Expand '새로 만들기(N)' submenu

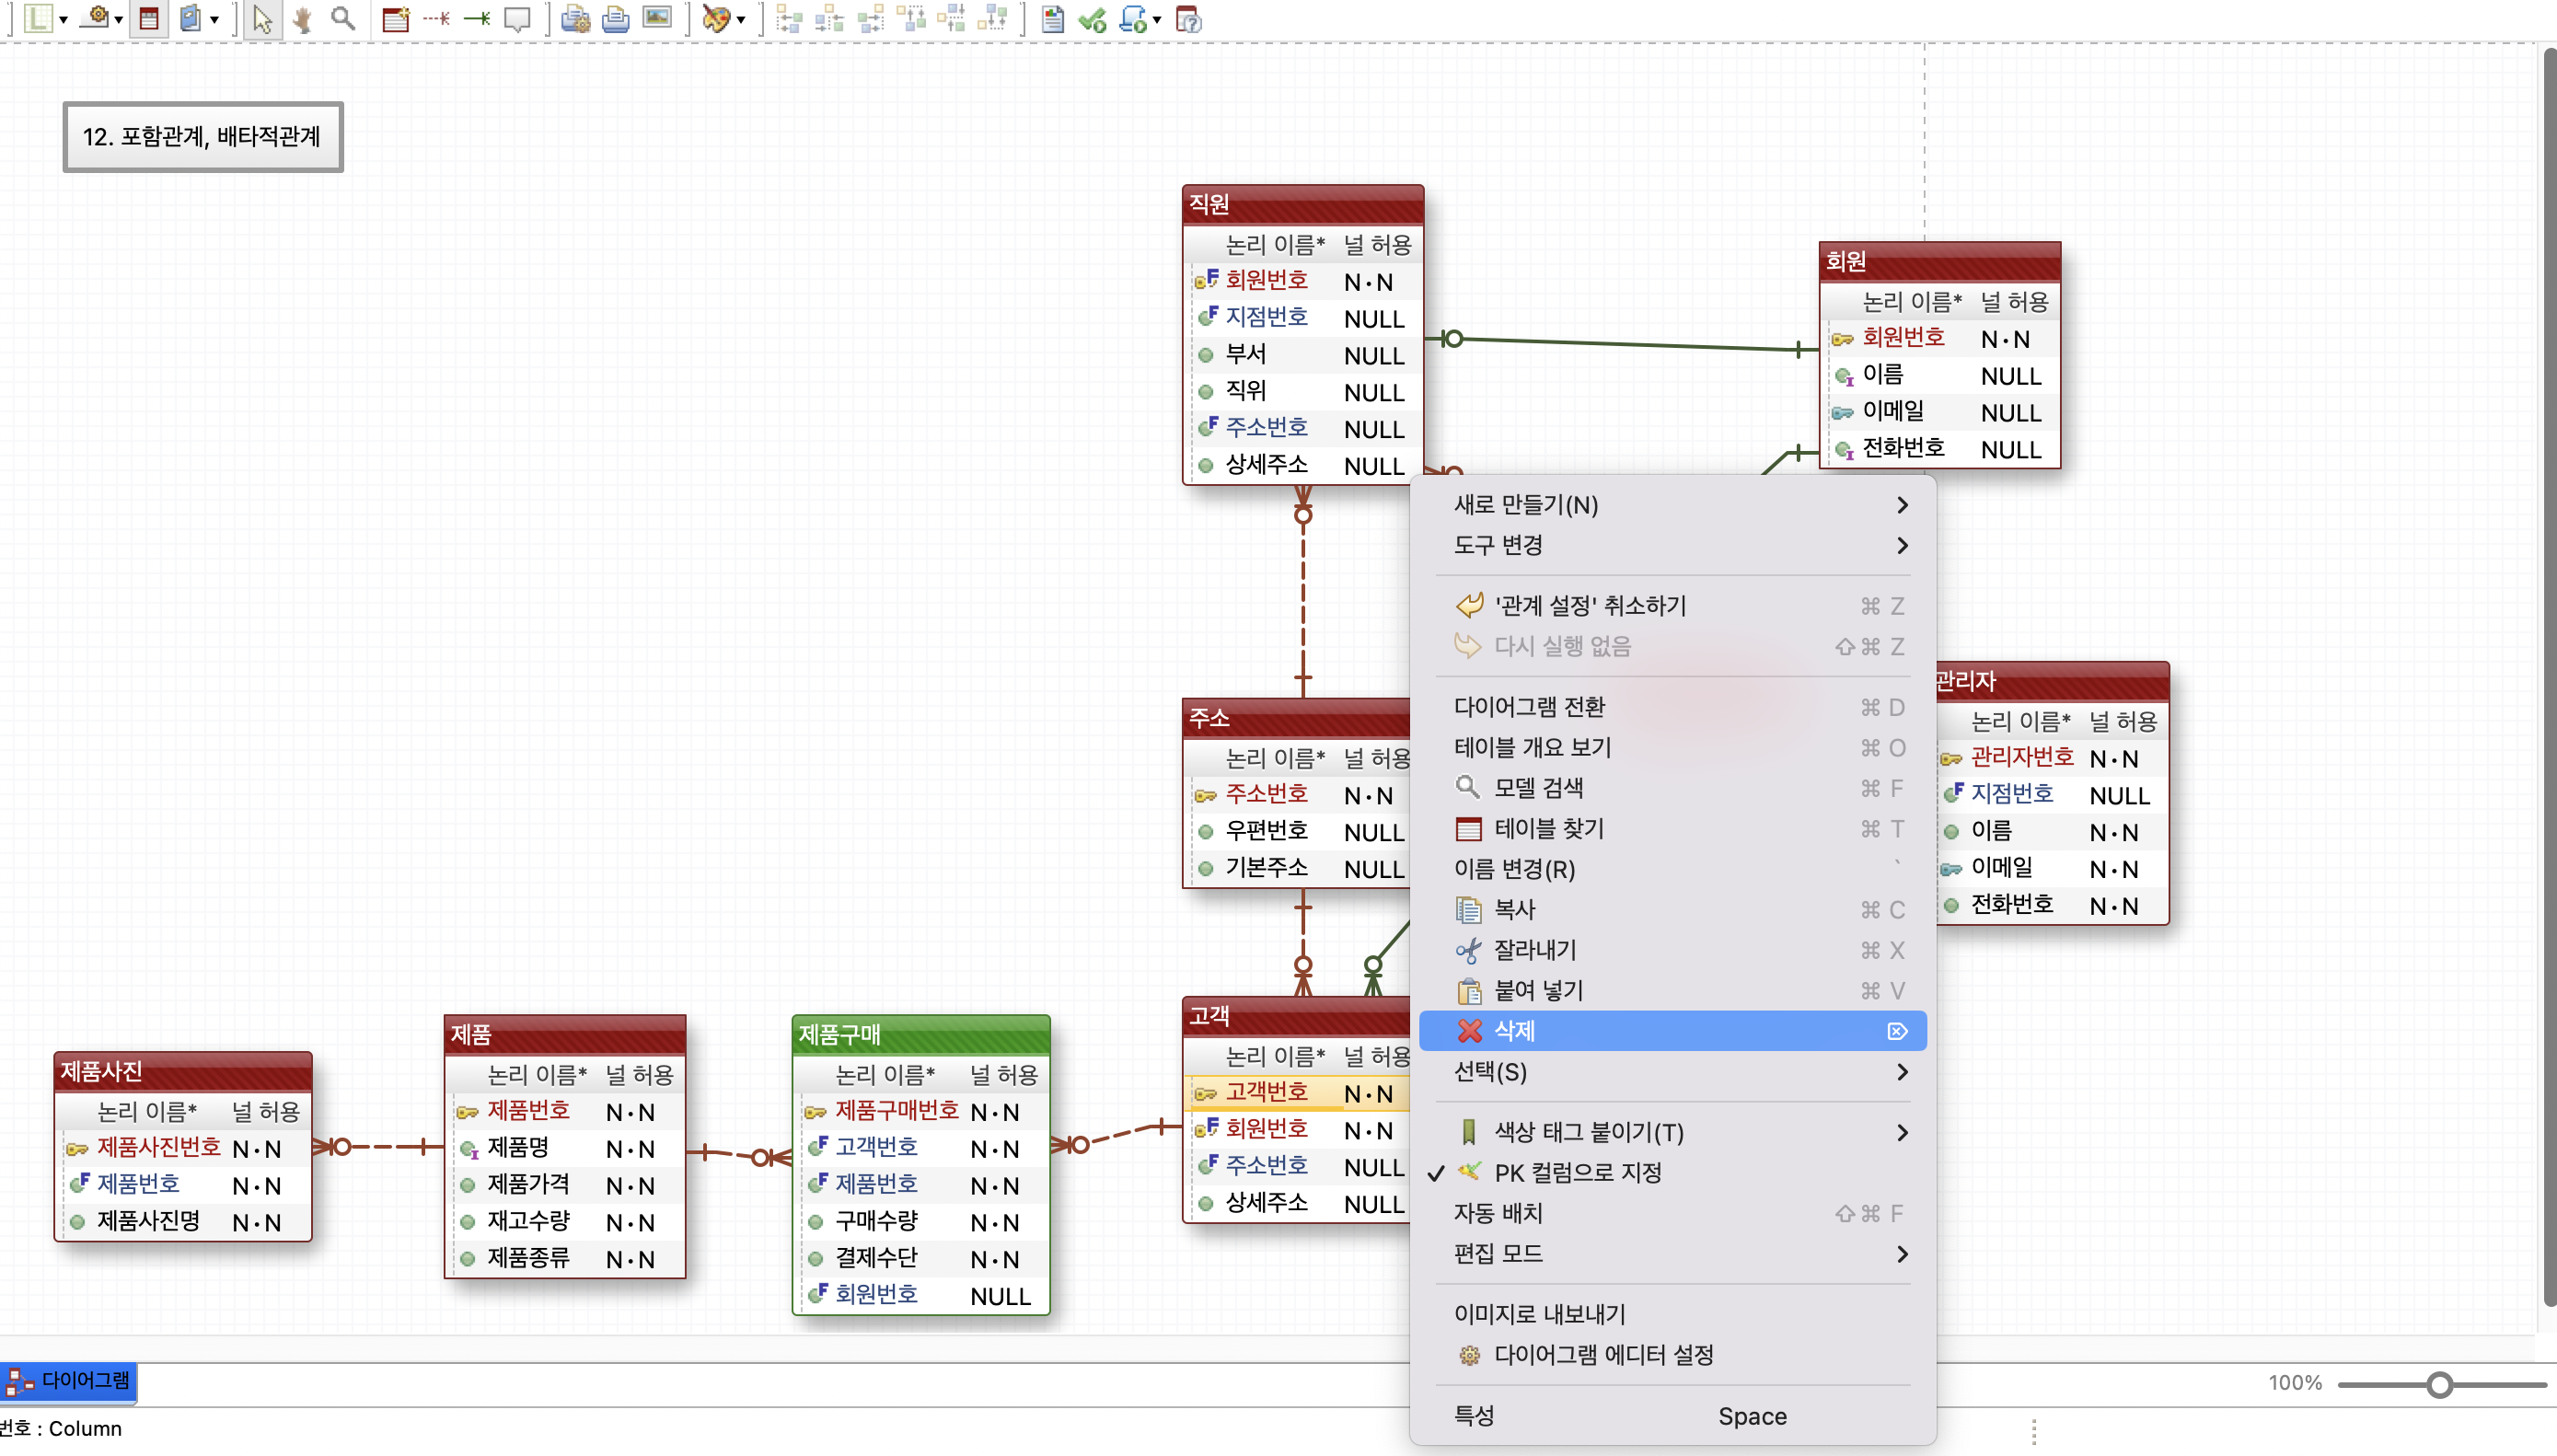(1673, 505)
